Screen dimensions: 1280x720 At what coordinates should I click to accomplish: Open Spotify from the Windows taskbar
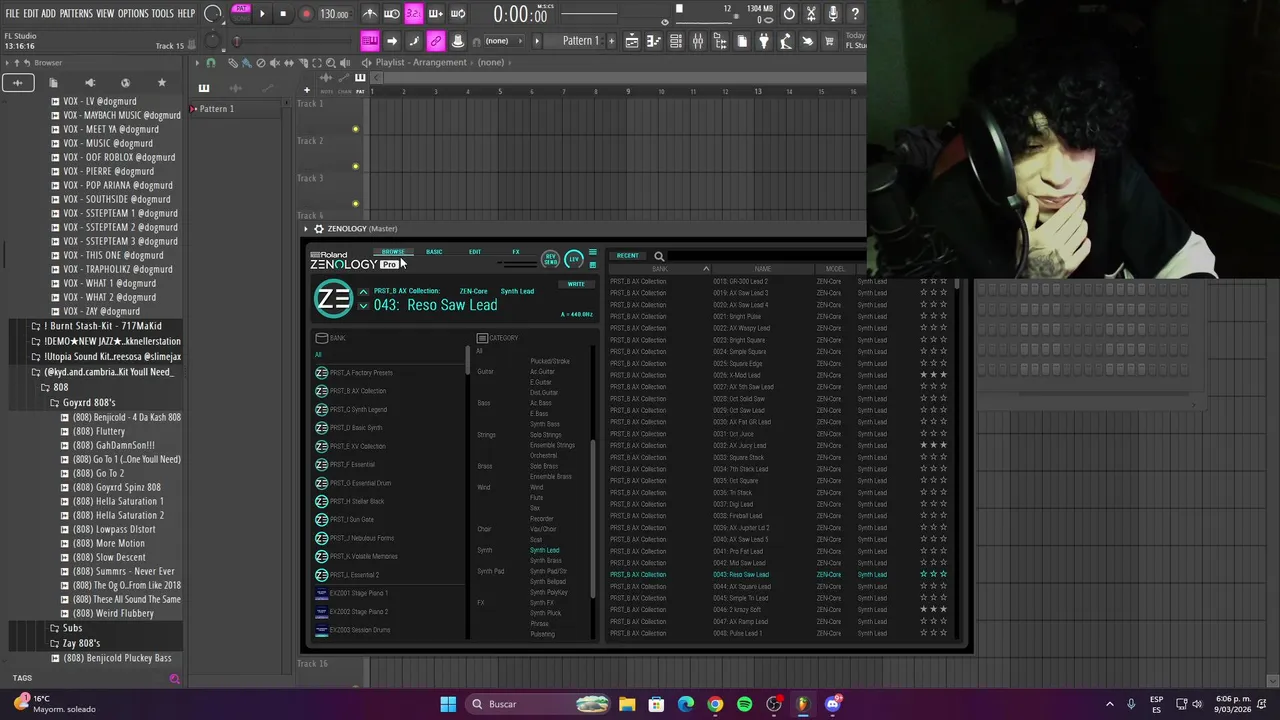(x=744, y=704)
